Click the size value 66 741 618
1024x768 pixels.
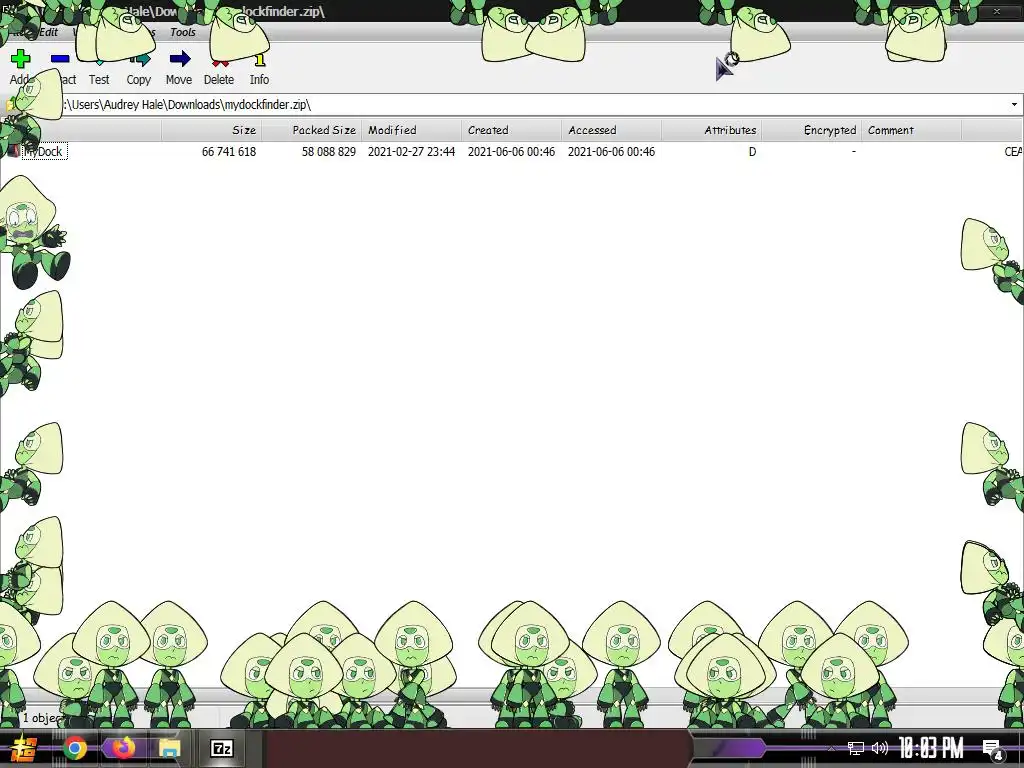229,152
